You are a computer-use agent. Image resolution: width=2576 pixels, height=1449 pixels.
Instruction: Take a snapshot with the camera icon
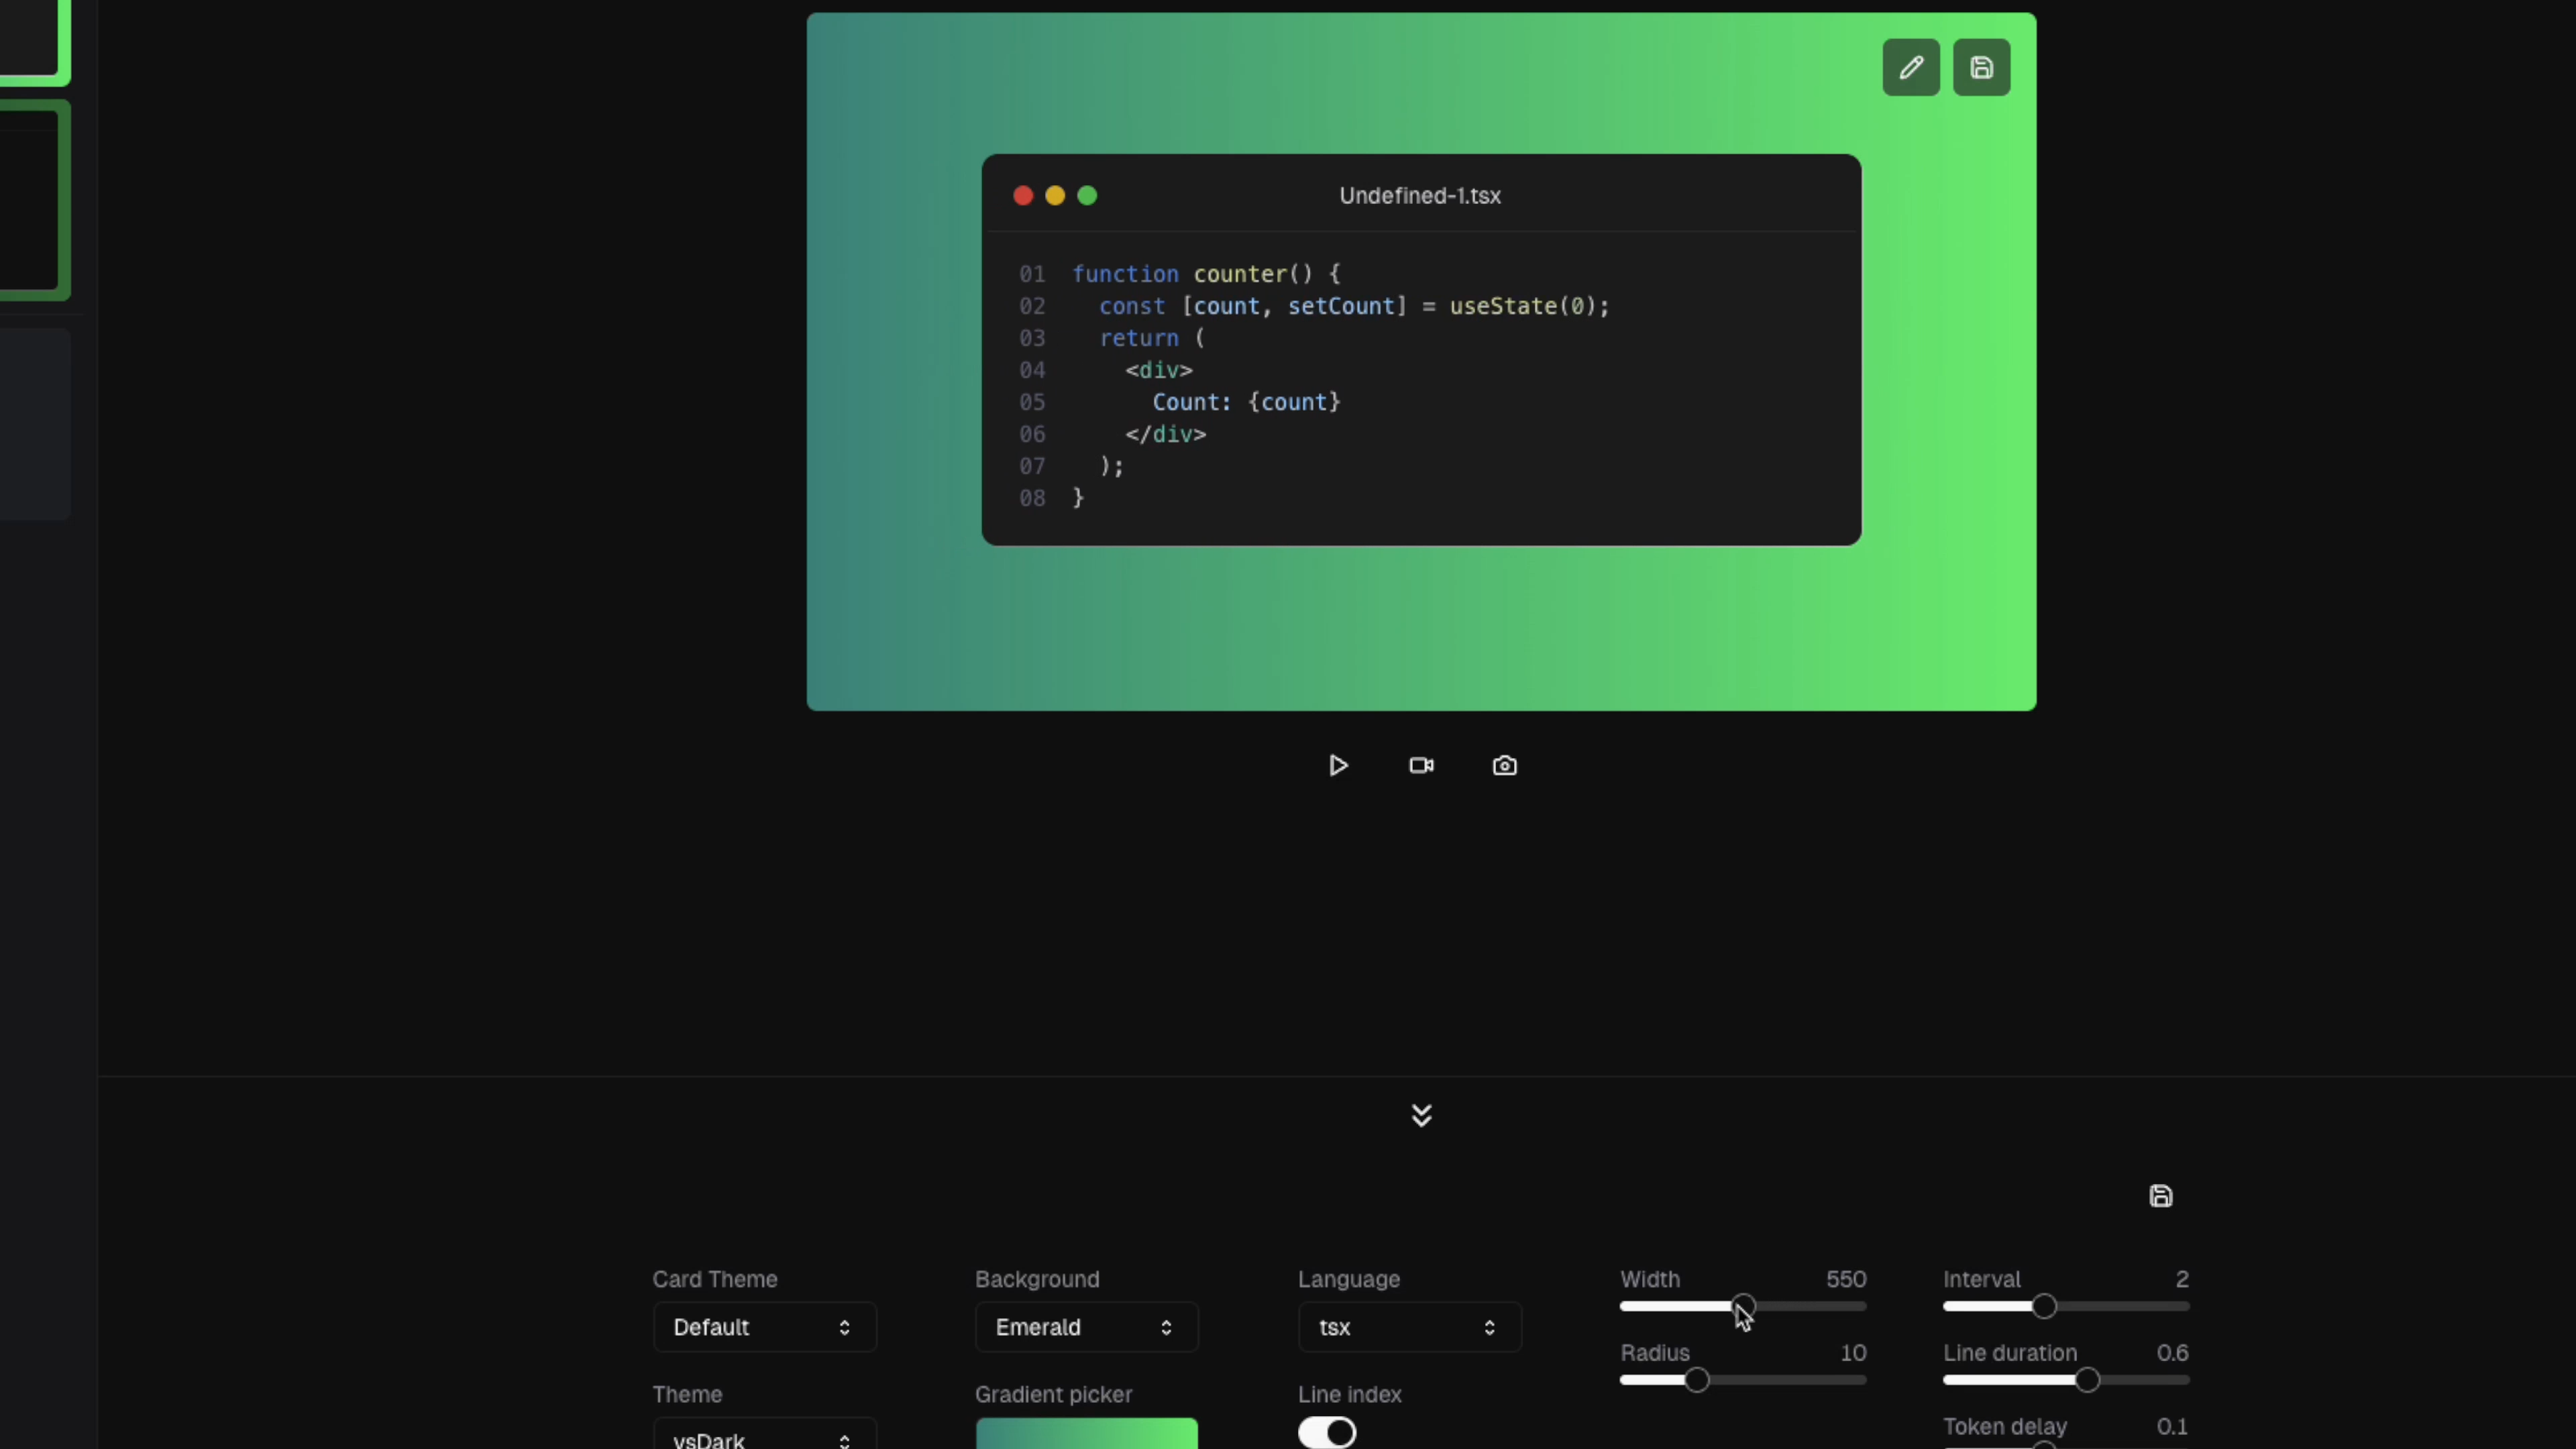pyautogui.click(x=1504, y=766)
